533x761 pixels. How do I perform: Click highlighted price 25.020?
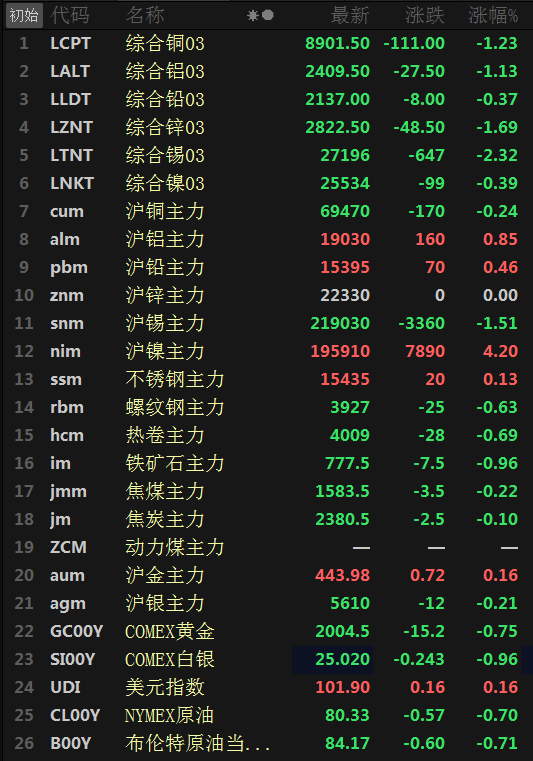pos(343,659)
